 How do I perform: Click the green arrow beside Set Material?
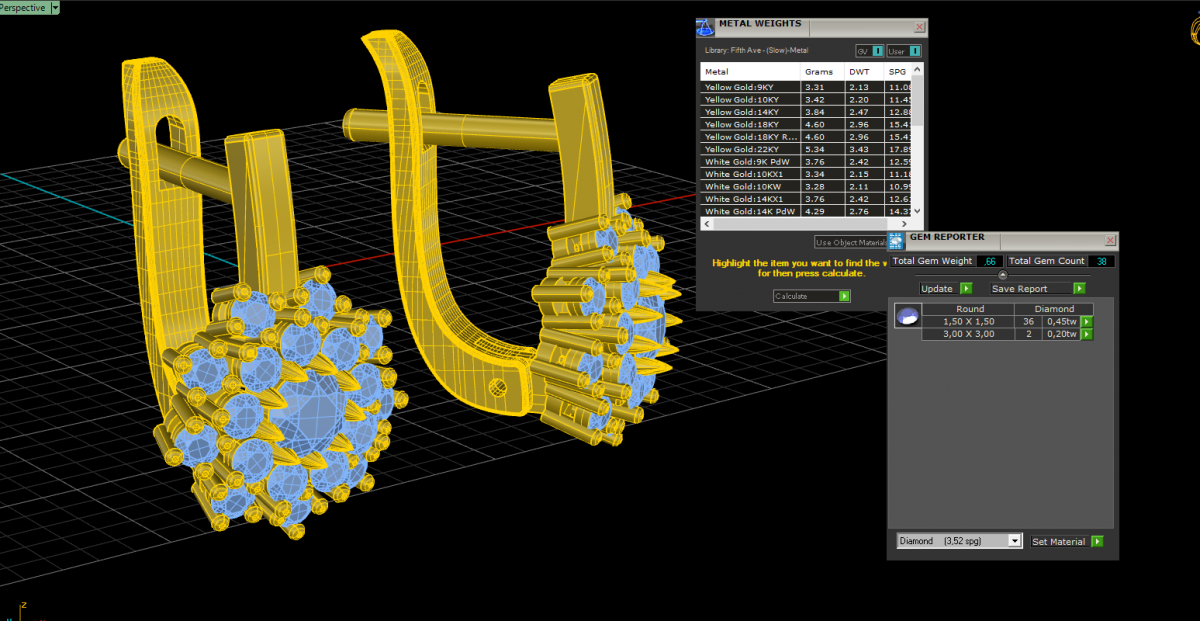click(x=1097, y=541)
